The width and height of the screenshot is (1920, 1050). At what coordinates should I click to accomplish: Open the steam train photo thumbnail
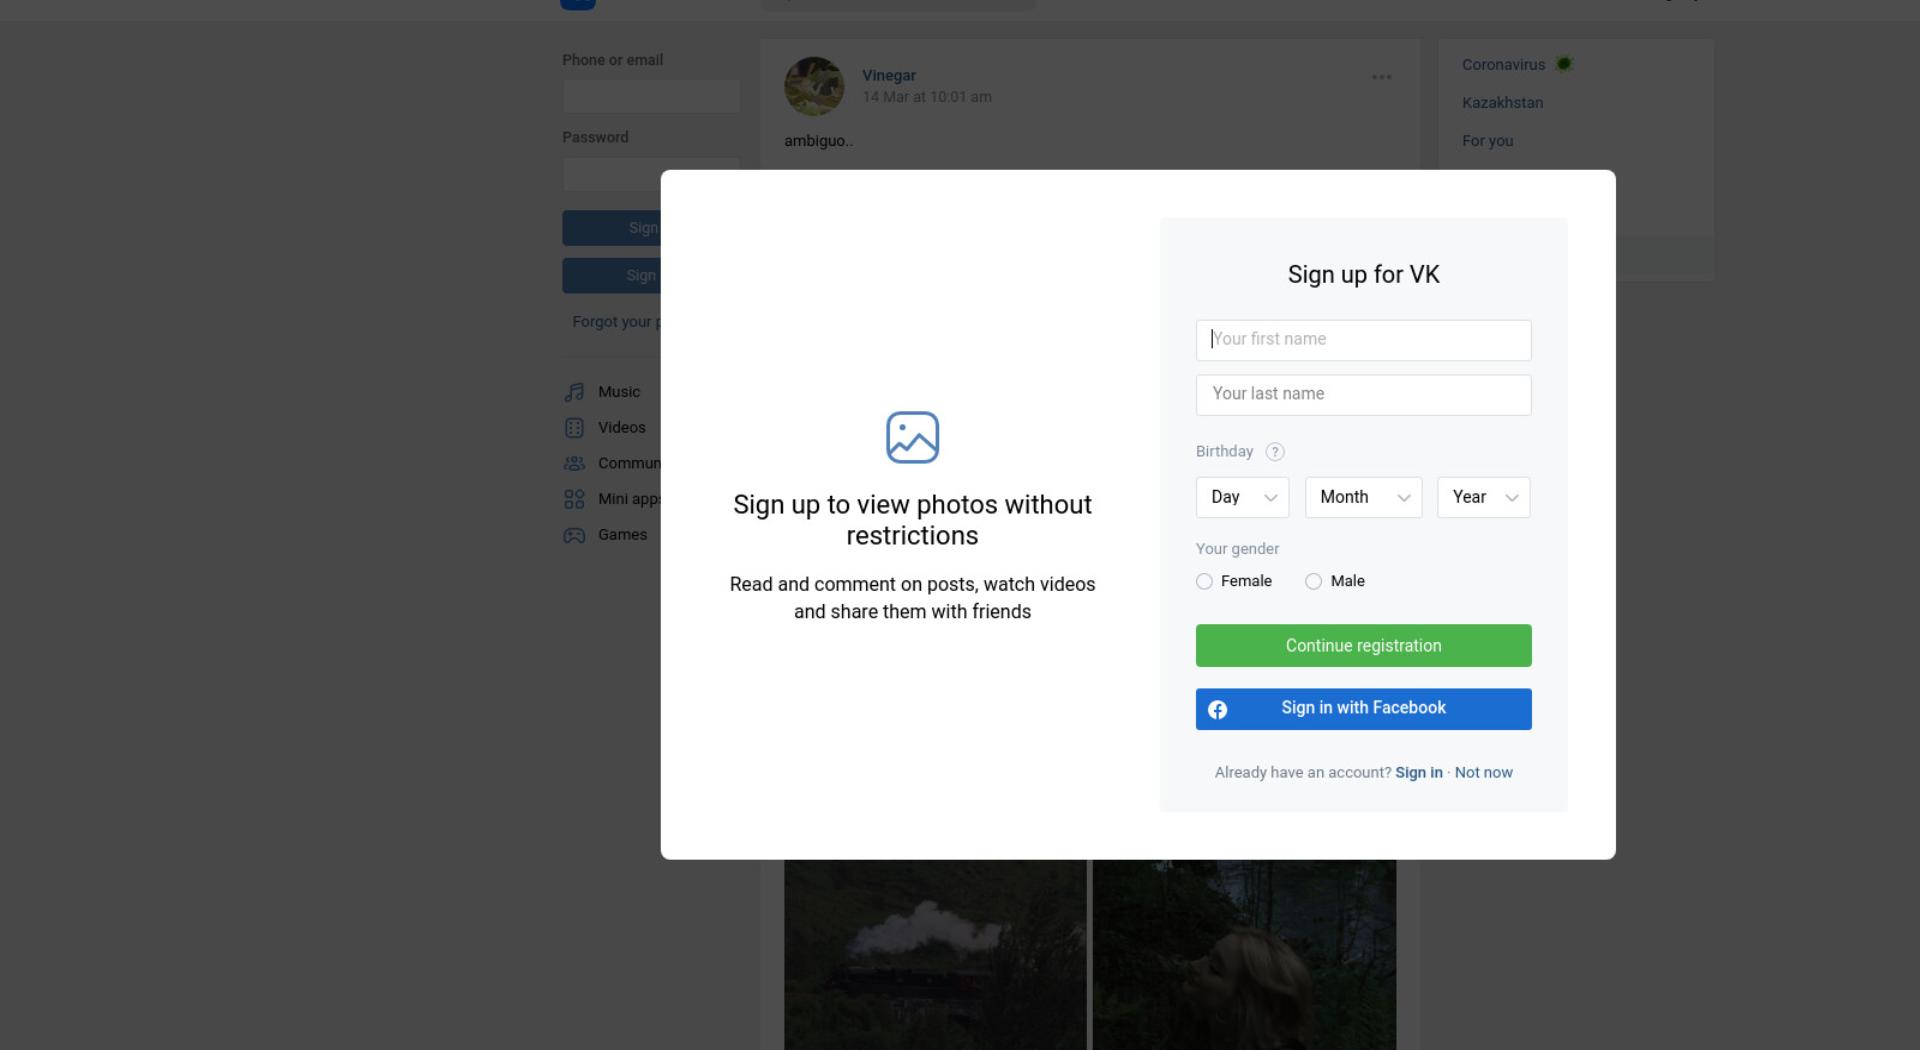935,955
